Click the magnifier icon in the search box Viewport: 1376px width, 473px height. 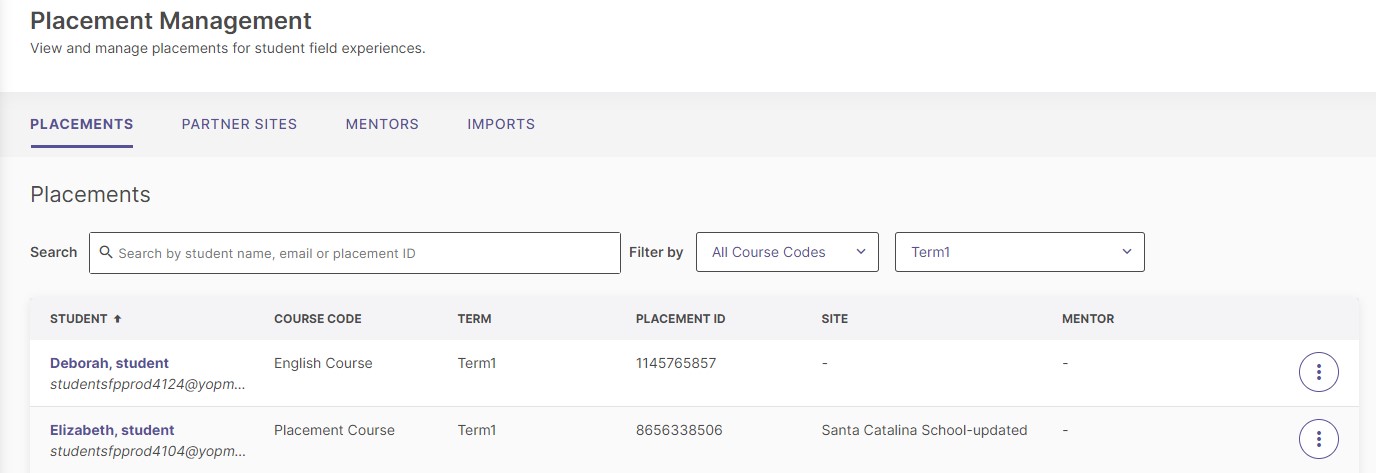[x=106, y=253]
